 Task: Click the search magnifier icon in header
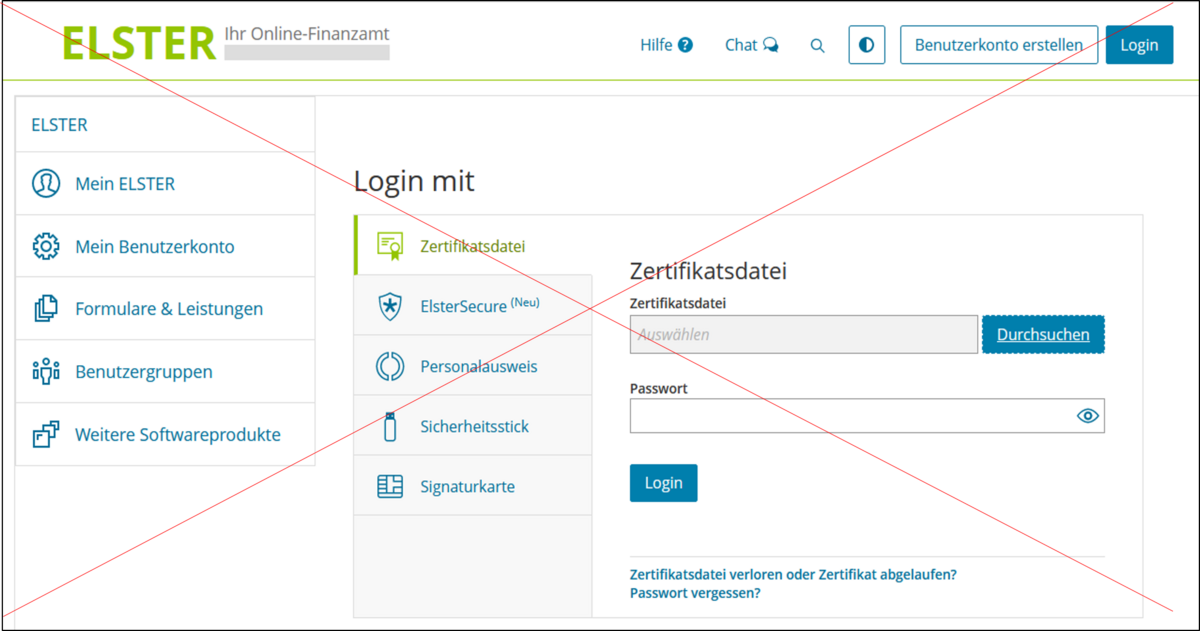point(817,46)
